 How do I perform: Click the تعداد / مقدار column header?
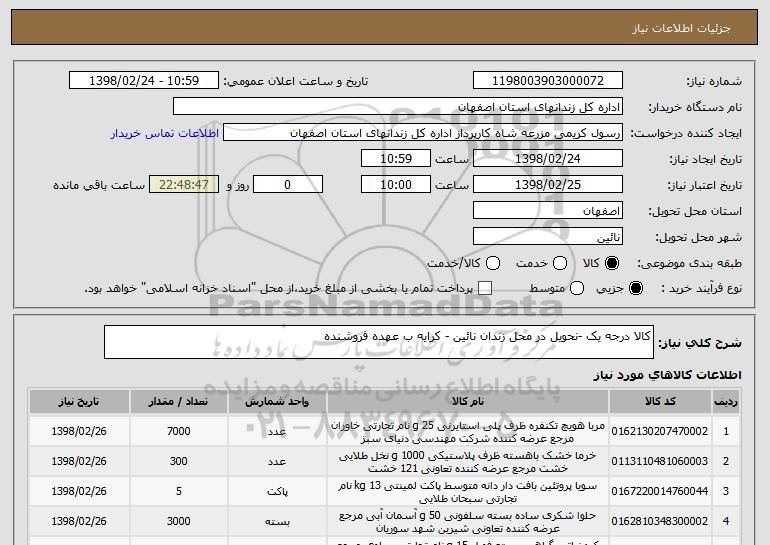[178, 402]
